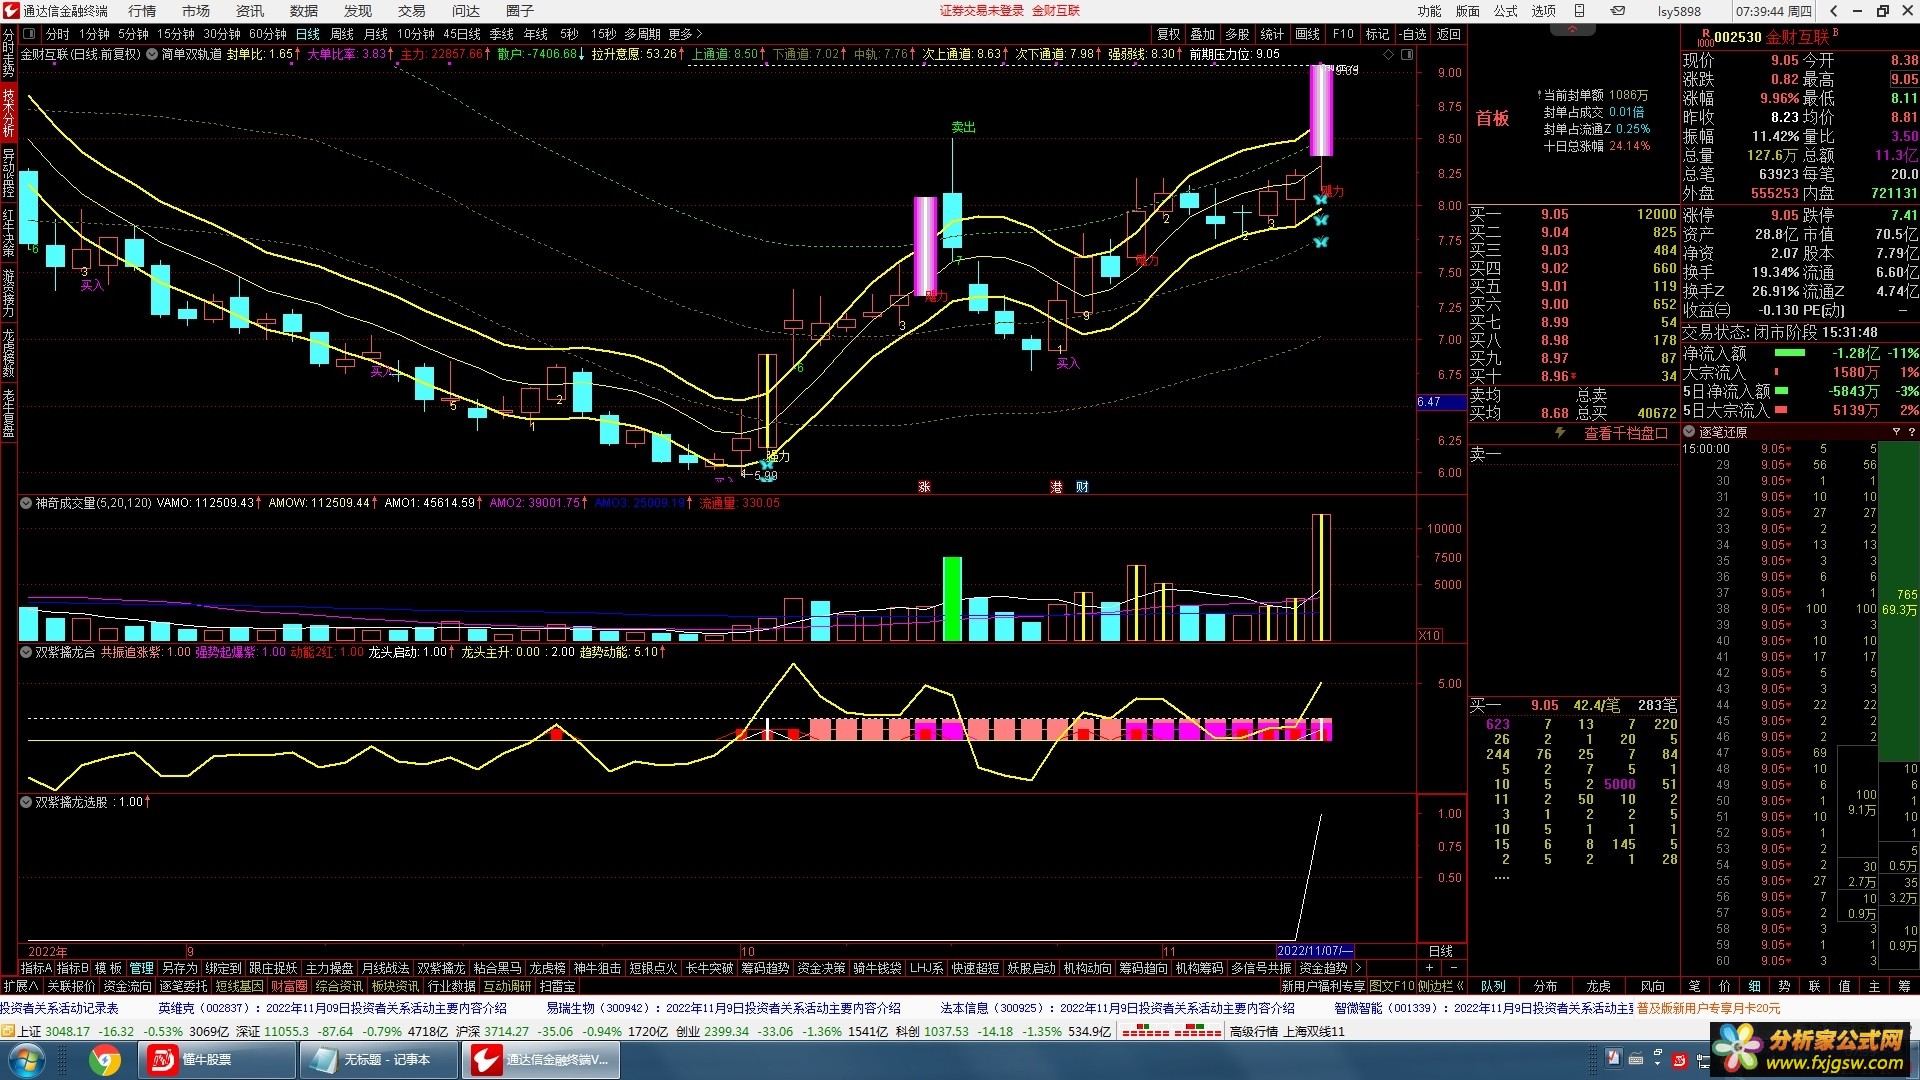
Task: Click the 2022/11/07 date marker on time axis
Action: coord(1315,951)
